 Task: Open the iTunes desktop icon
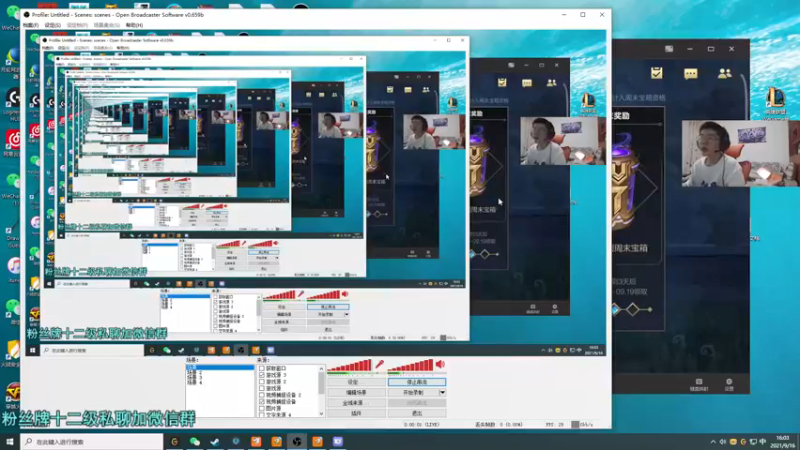click(x=13, y=266)
